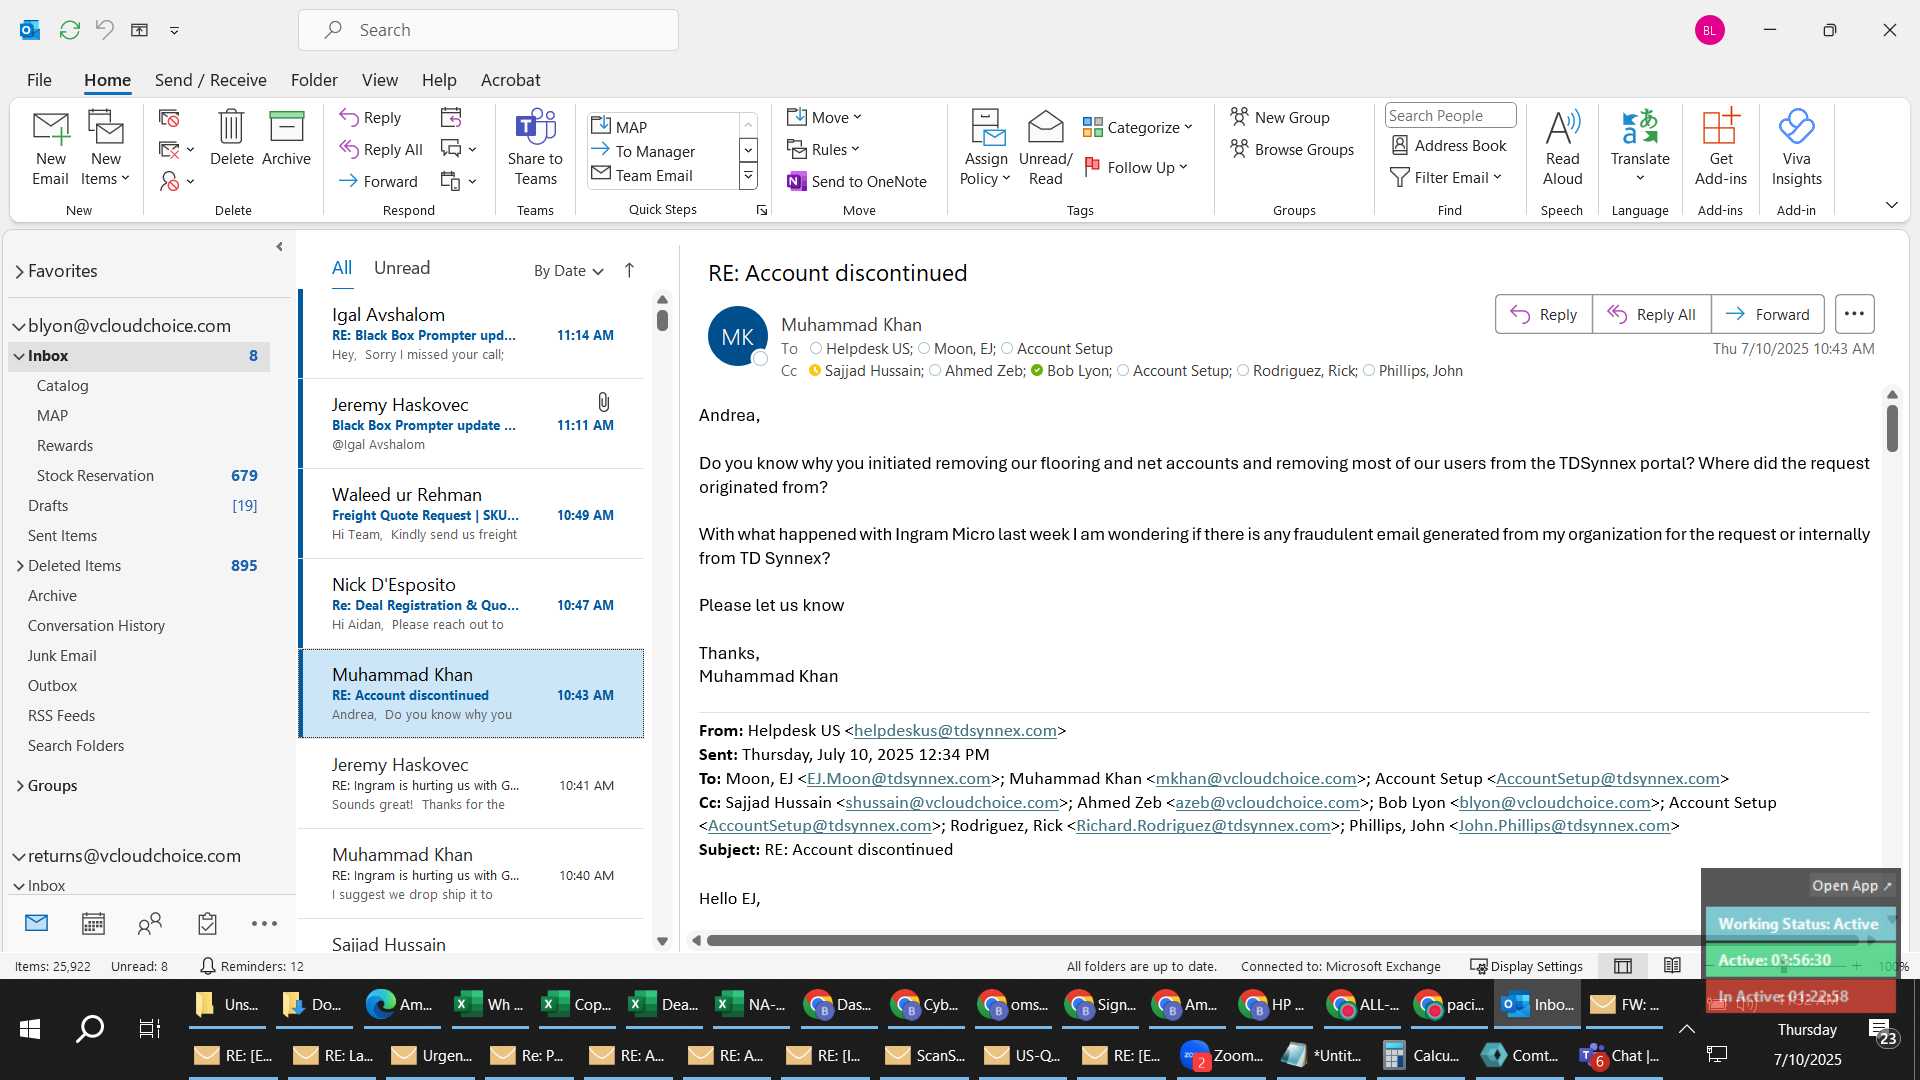Open the View ribbon tab
The height and width of the screenshot is (1080, 1920).
click(380, 80)
